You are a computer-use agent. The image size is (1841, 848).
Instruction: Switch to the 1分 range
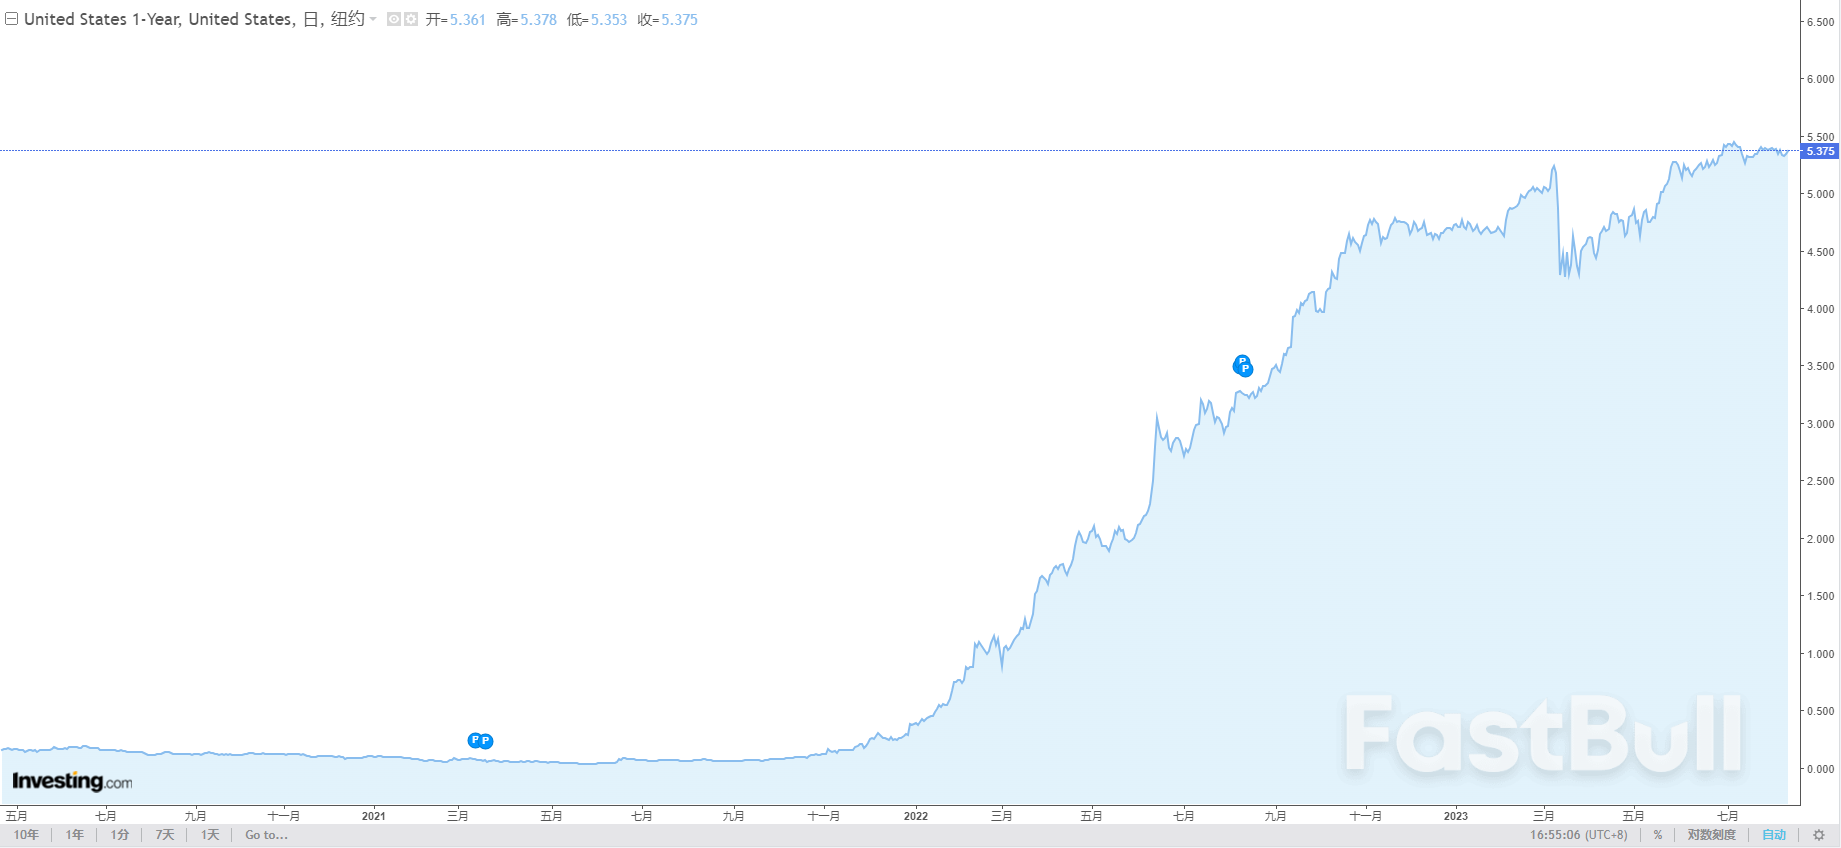click(x=120, y=835)
